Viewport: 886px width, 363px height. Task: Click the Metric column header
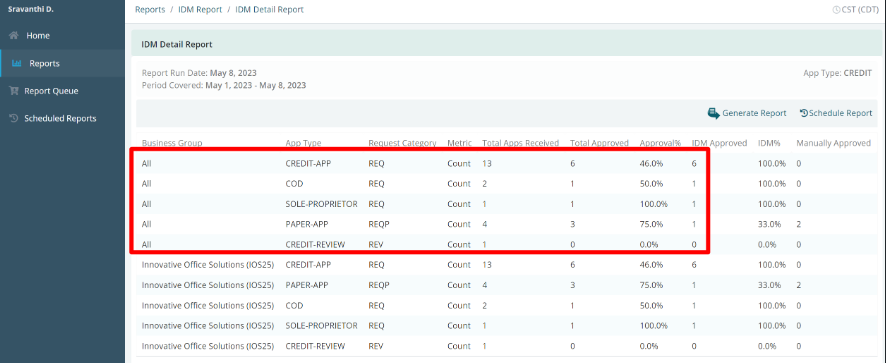(459, 143)
